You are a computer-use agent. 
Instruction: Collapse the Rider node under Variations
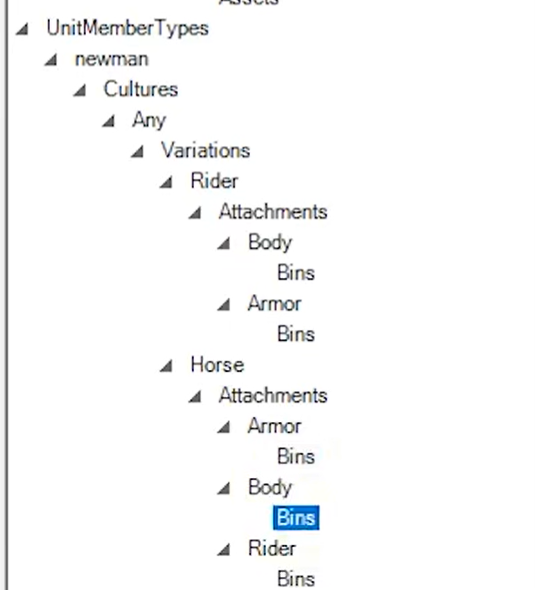click(166, 182)
